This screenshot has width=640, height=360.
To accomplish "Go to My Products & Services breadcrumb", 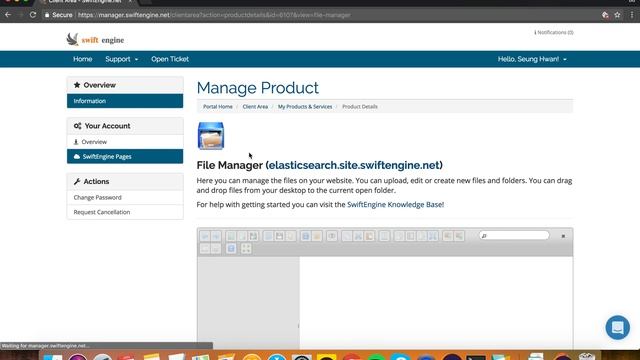I will tap(305, 107).
